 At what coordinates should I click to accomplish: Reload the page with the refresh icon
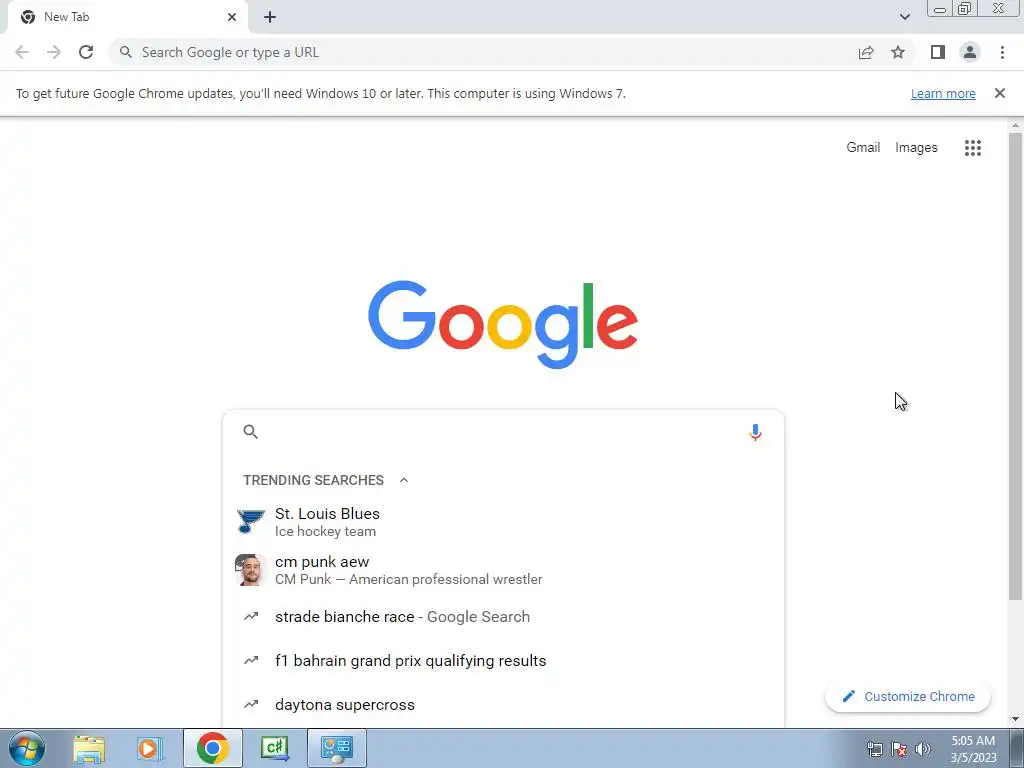pyautogui.click(x=86, y=52)
